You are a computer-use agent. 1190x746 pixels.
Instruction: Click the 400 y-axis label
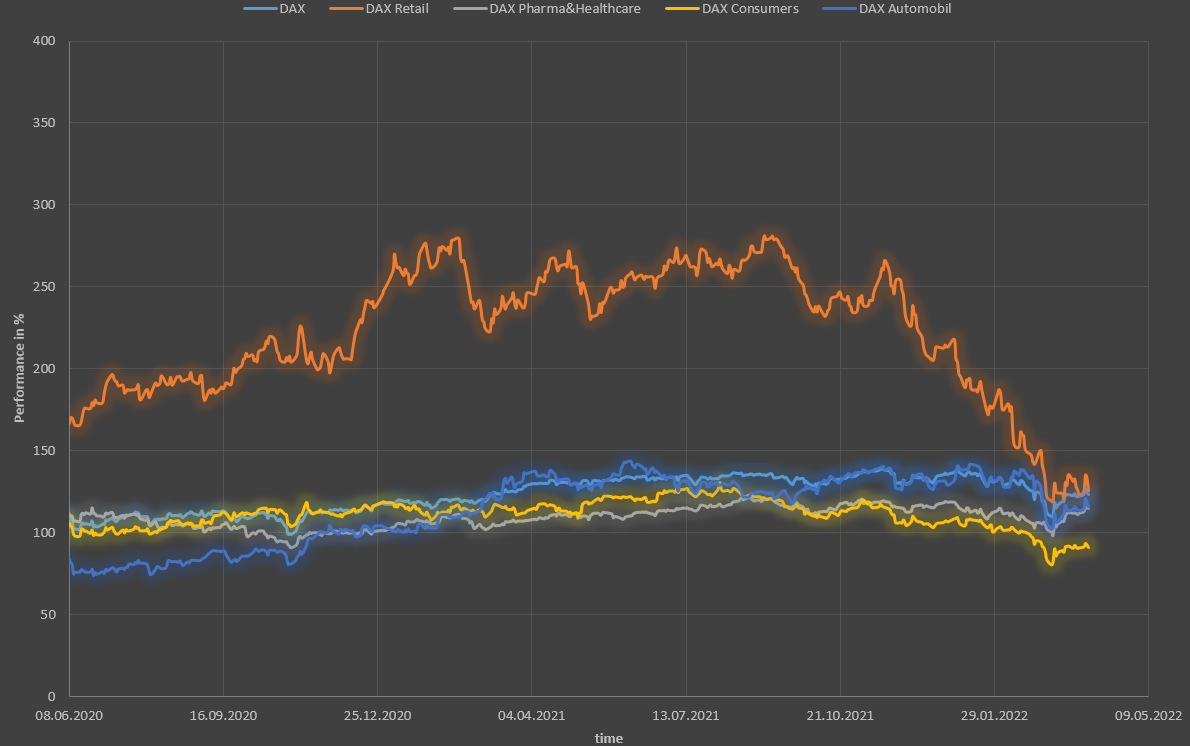click(44, 41)
